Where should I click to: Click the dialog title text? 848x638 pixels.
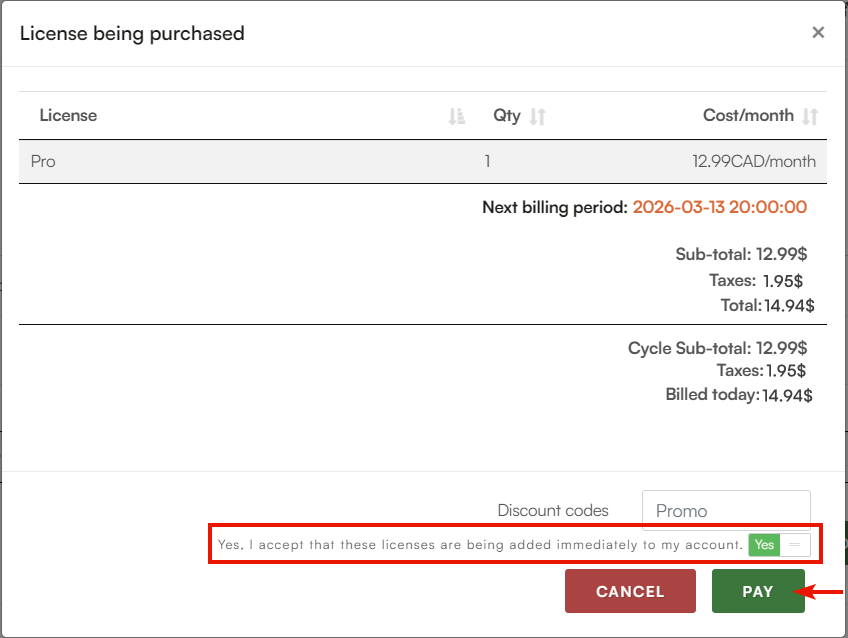click(132, 33)
